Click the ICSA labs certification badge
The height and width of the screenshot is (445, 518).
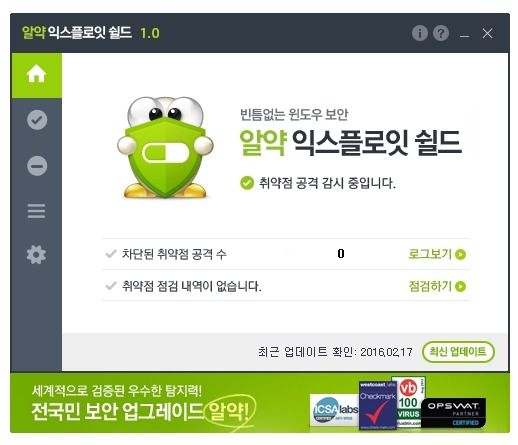coord(334,410)
